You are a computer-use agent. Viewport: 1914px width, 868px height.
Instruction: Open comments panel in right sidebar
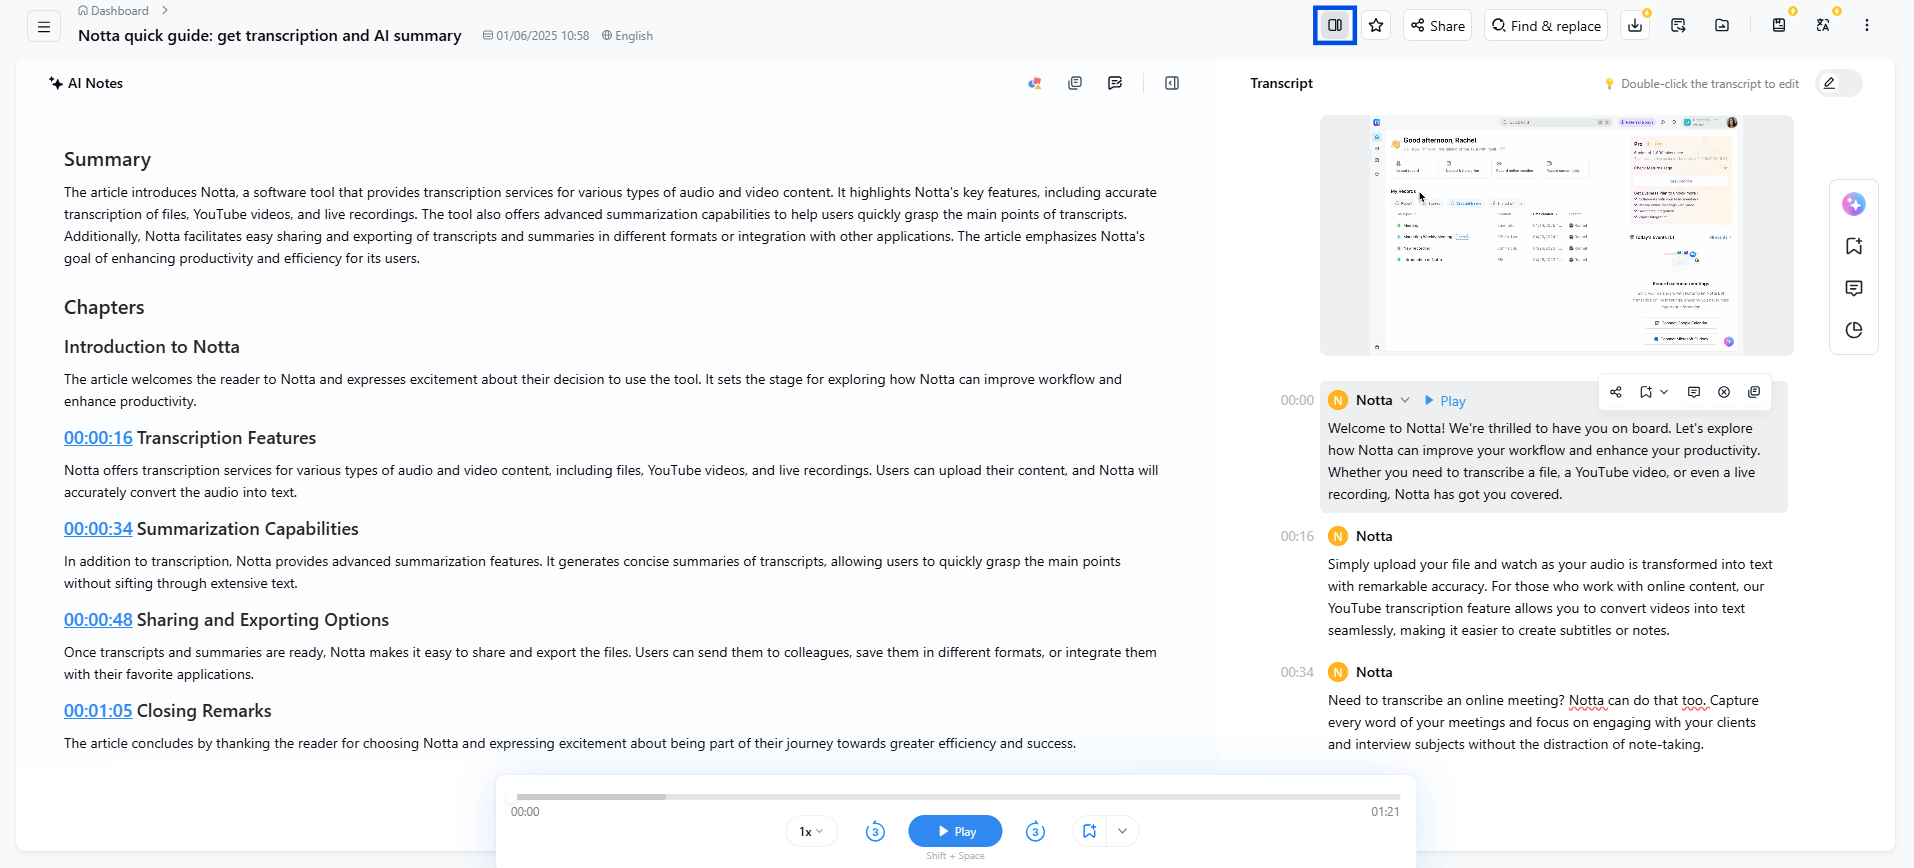(x=1854, y=288)
